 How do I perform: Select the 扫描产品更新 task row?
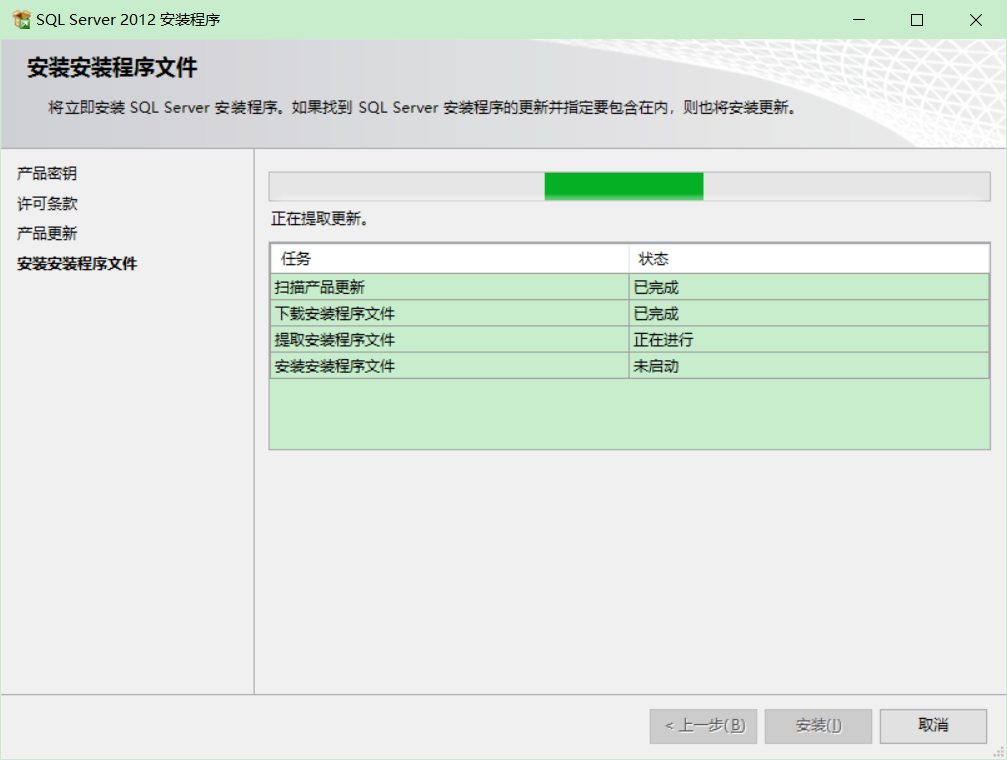629,287
